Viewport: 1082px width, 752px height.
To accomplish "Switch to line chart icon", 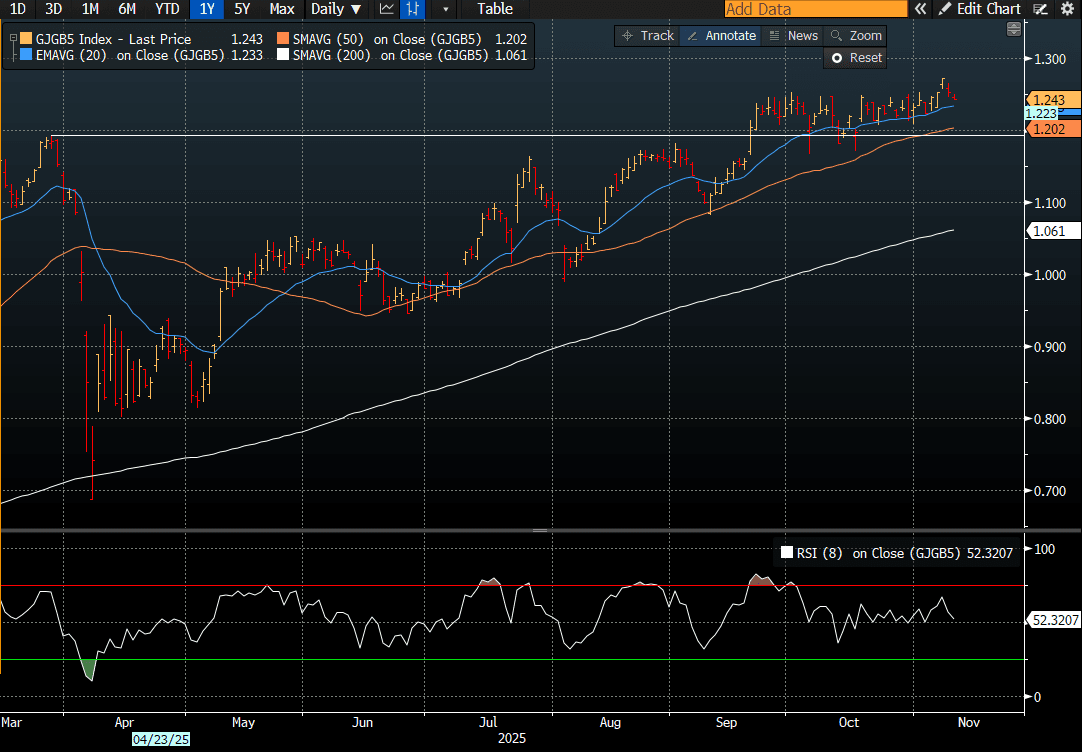I will pyautogui.click(x=386, y=9).
